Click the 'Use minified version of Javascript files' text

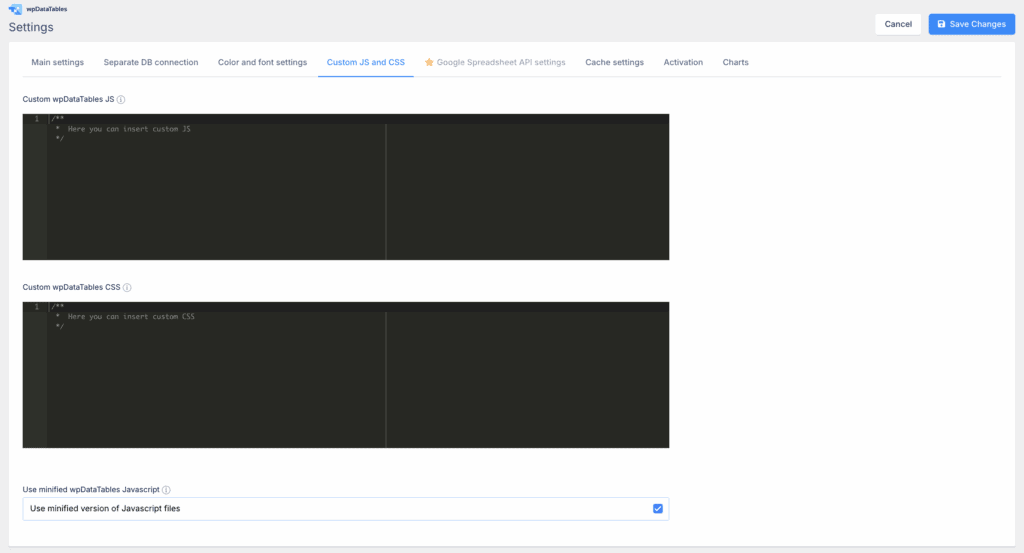pos(105,509)
